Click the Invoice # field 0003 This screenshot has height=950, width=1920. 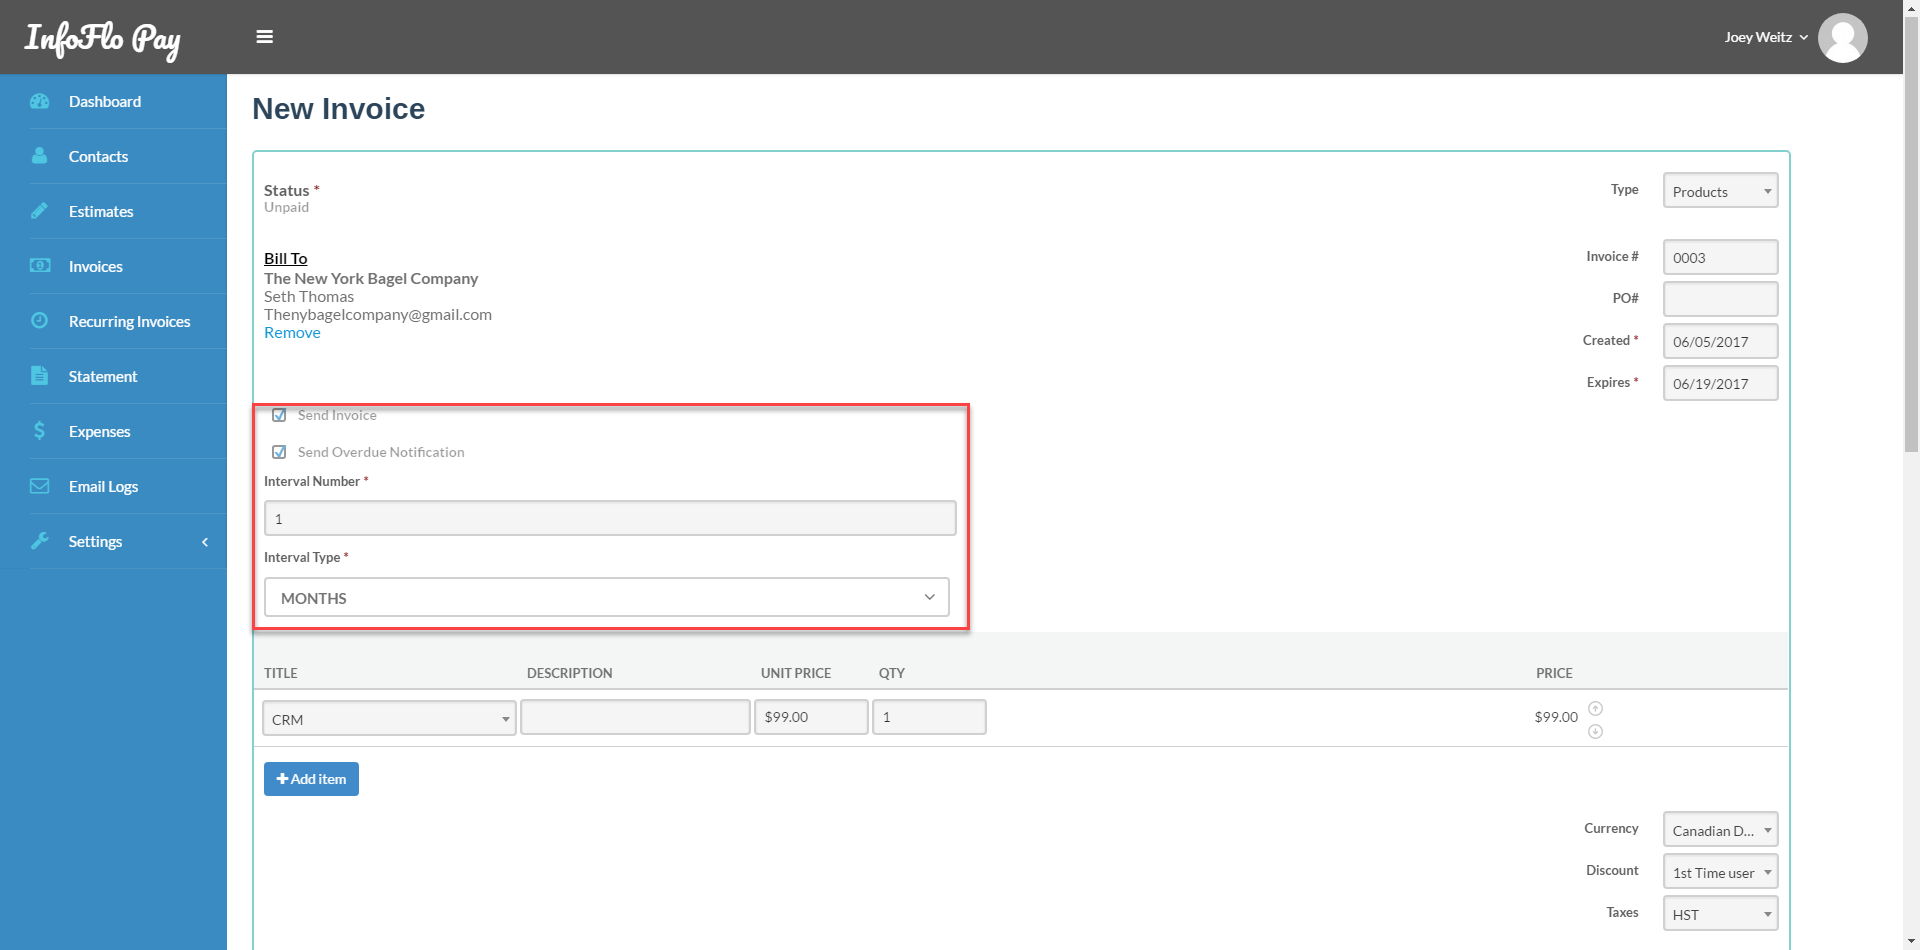[x=1720, y=257]
